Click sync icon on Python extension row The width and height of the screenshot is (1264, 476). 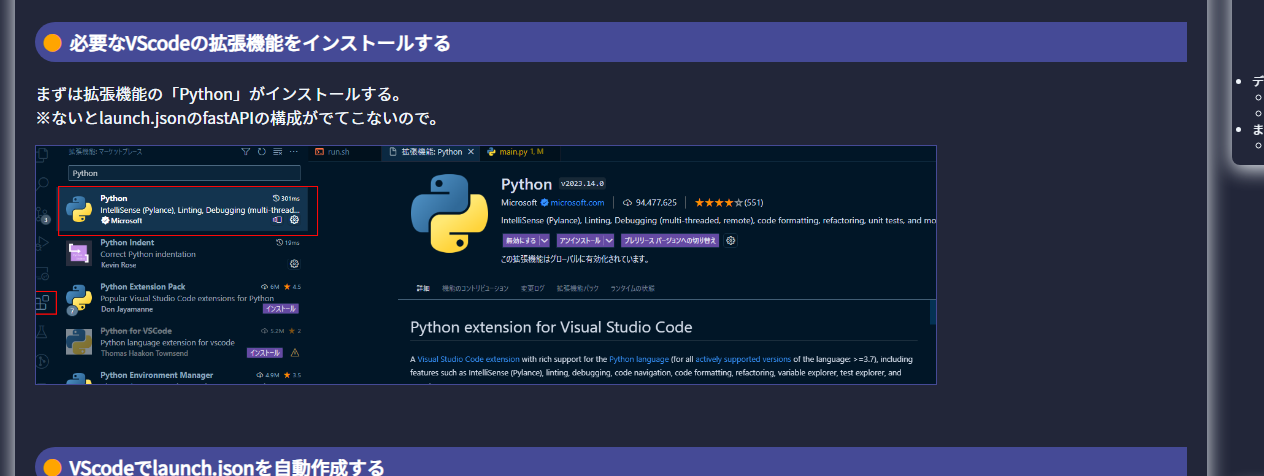(277, 220)
